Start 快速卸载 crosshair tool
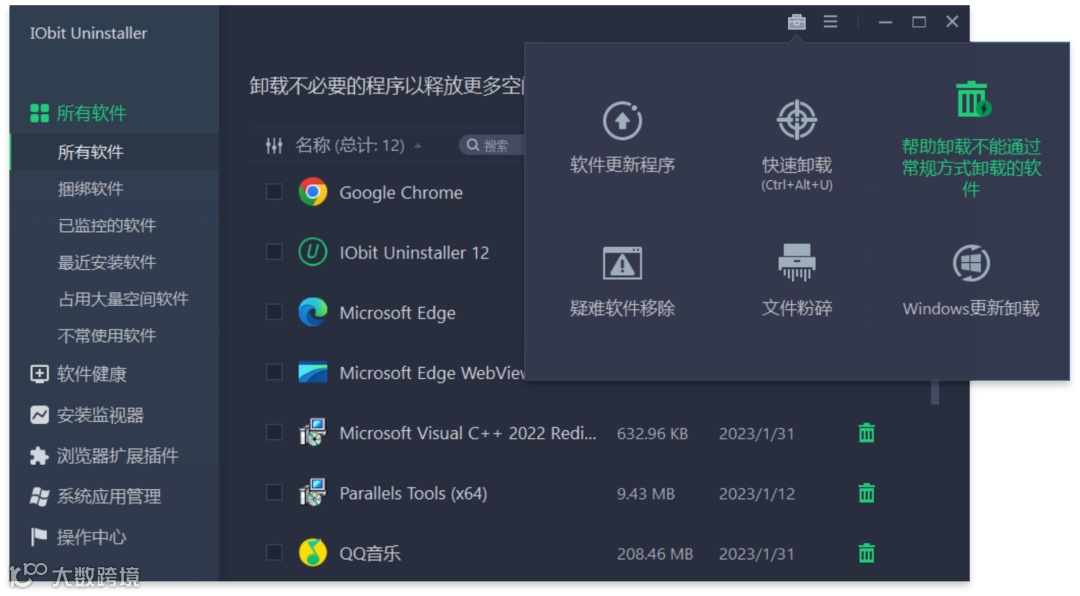 pos(796,145)
